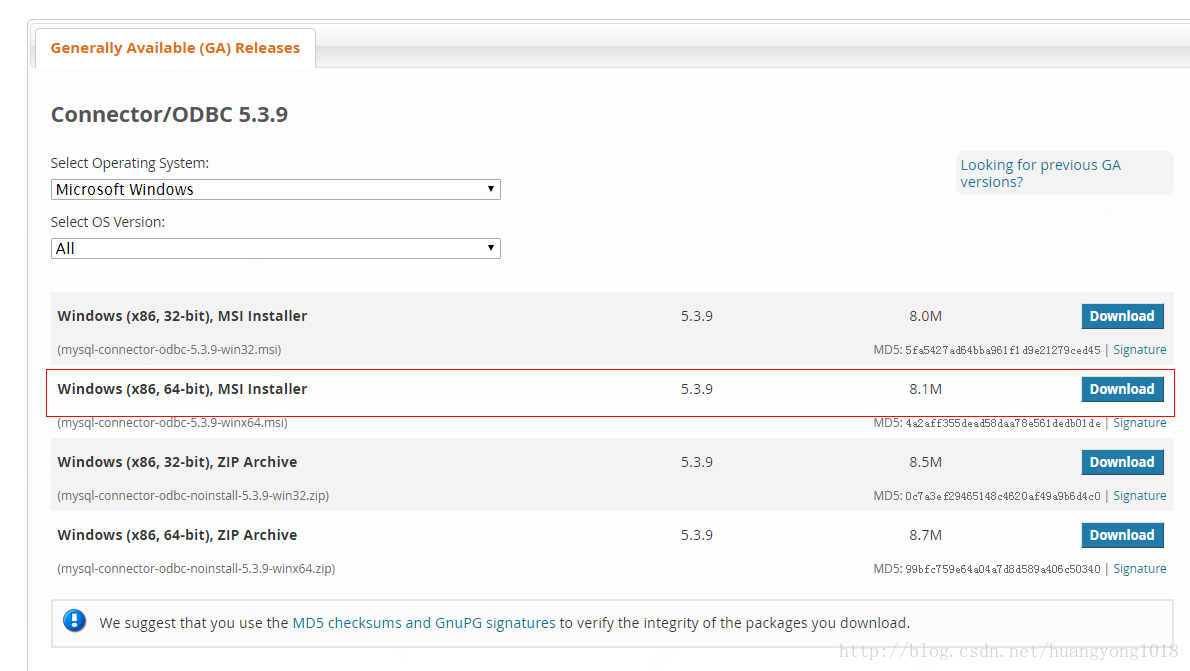Click version 5.3.9 in 64-bit ZIP row
This screenshot has height=671, width=1190.
pyautogui.click(x=697, y=534)
